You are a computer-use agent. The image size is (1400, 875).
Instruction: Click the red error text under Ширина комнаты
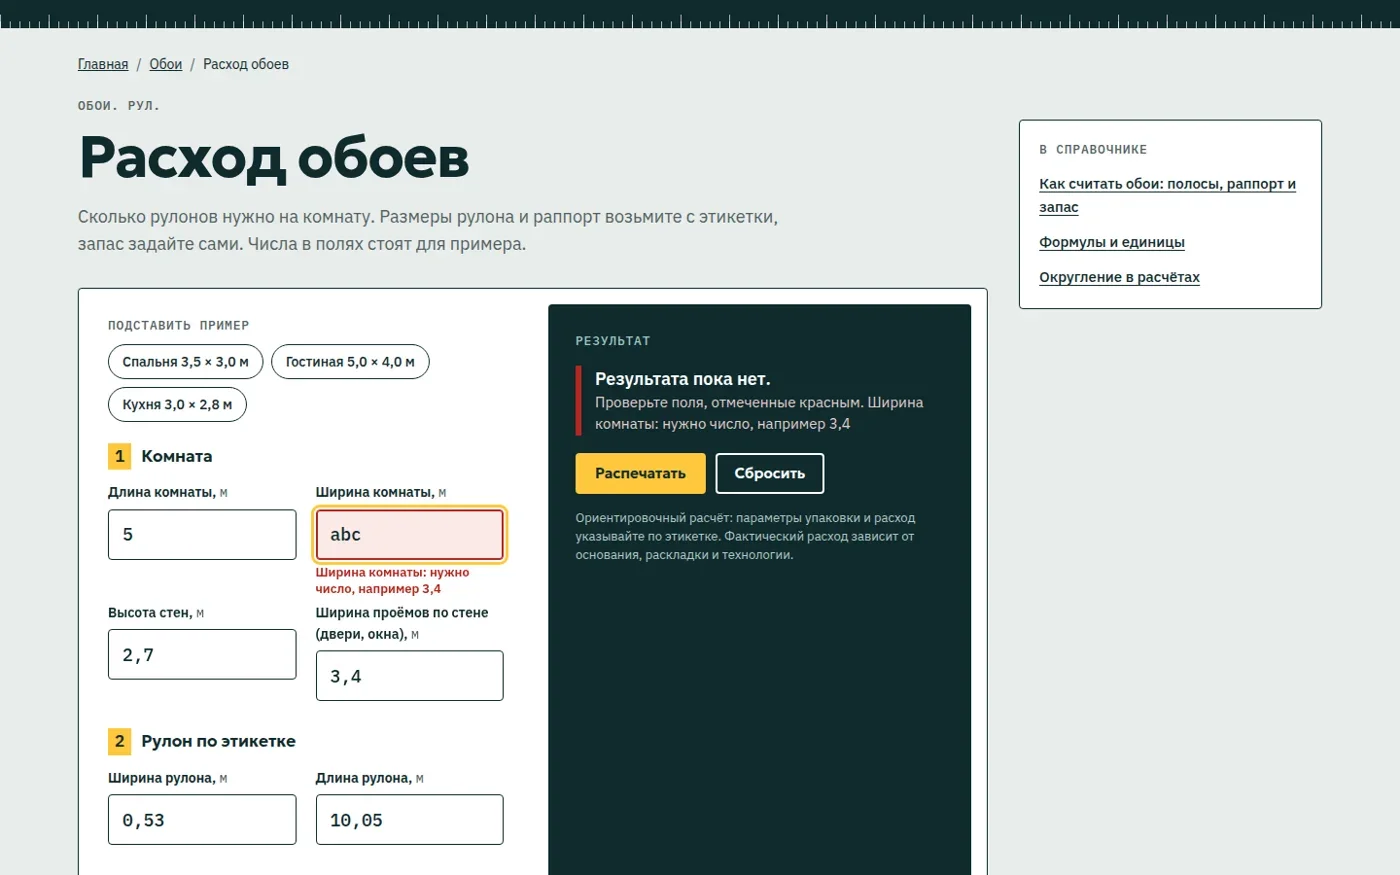pos(392,581)
